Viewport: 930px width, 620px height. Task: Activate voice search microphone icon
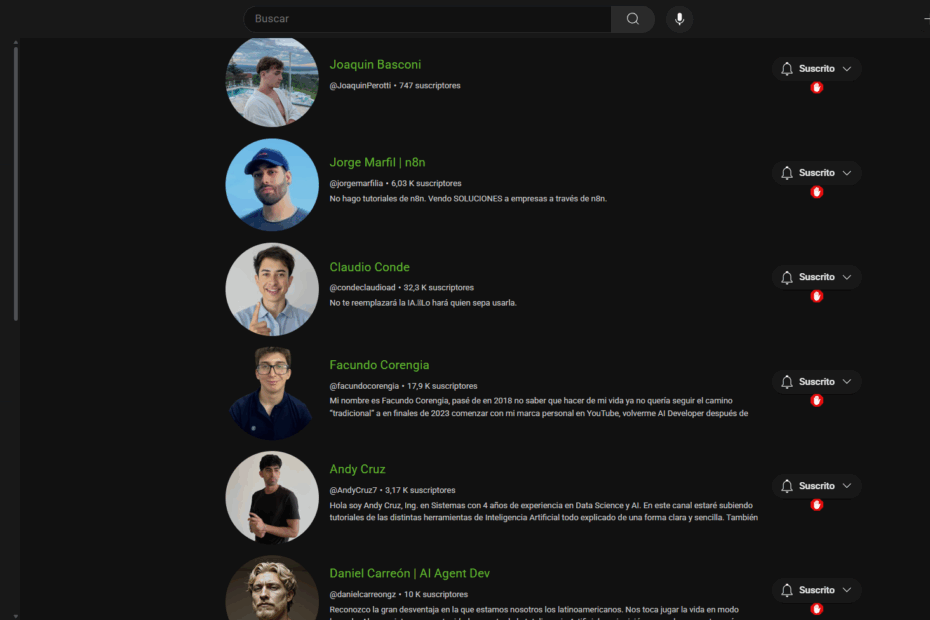680,19
